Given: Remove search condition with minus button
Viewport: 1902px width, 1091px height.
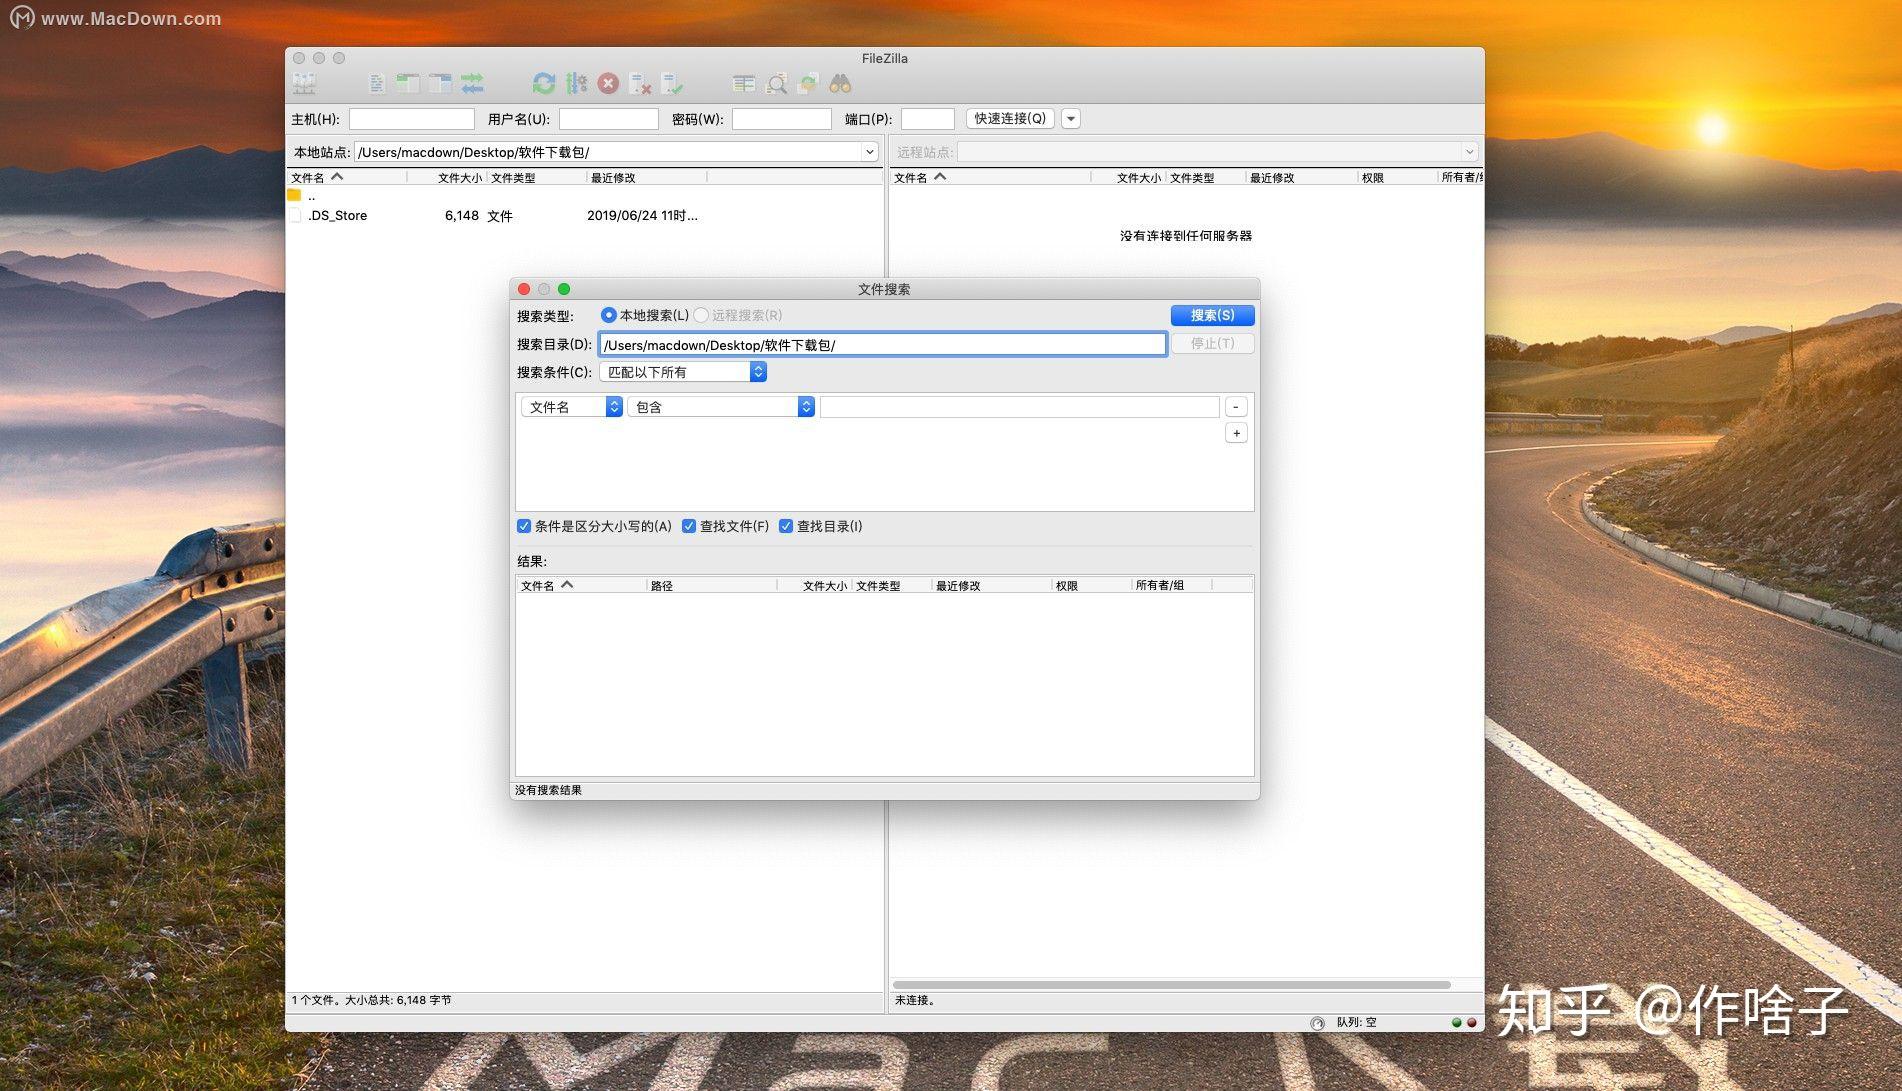Looking at the screenshot, I should pyautogui.click(x=1236, y=407).
